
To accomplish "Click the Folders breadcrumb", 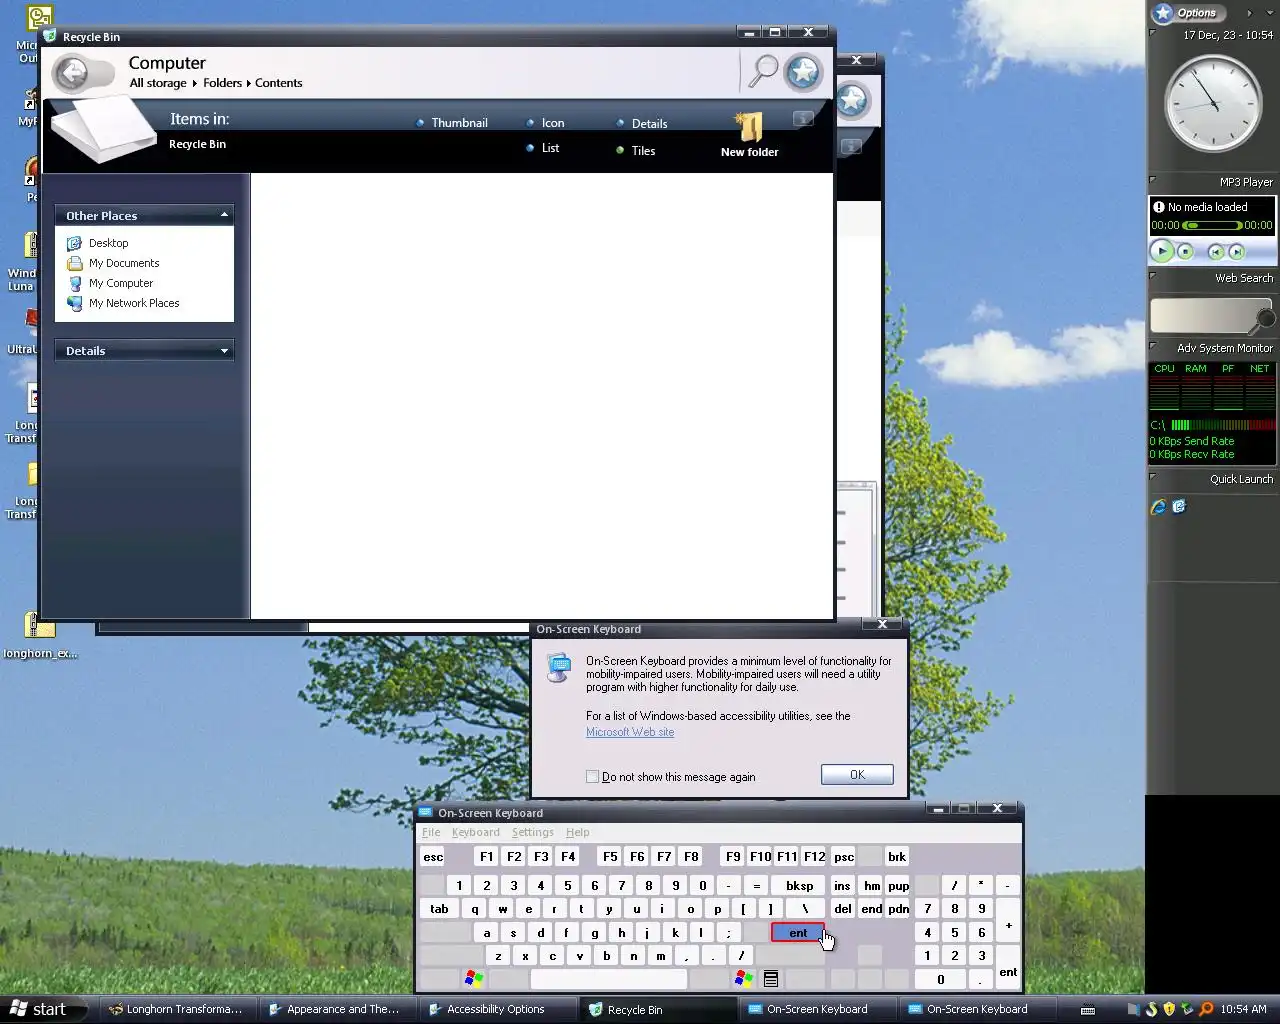I will [x=223, y=83].
